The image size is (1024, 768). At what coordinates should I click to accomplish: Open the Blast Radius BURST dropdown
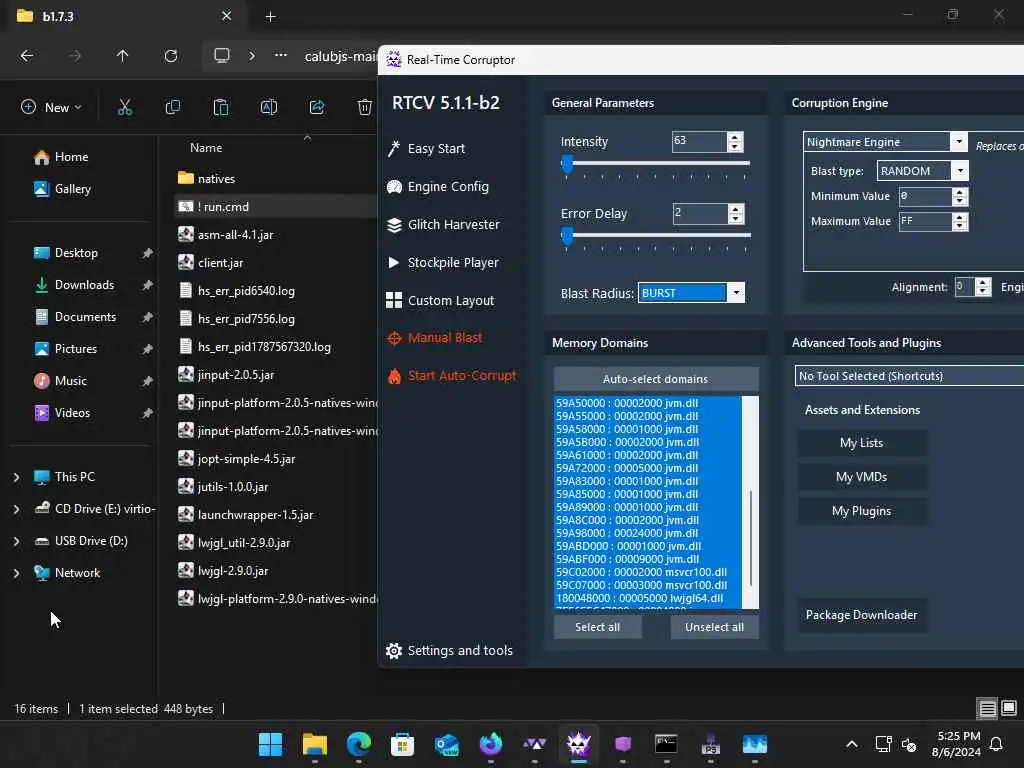(736, 293)
